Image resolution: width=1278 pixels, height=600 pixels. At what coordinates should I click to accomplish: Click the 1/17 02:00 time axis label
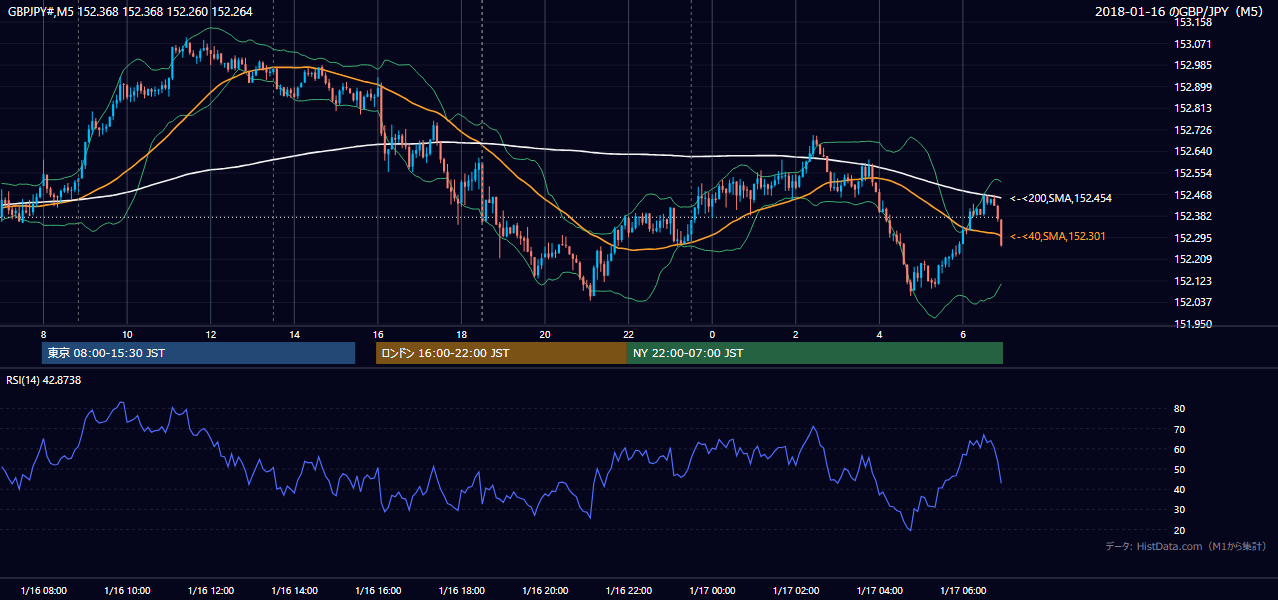(796, 591)
